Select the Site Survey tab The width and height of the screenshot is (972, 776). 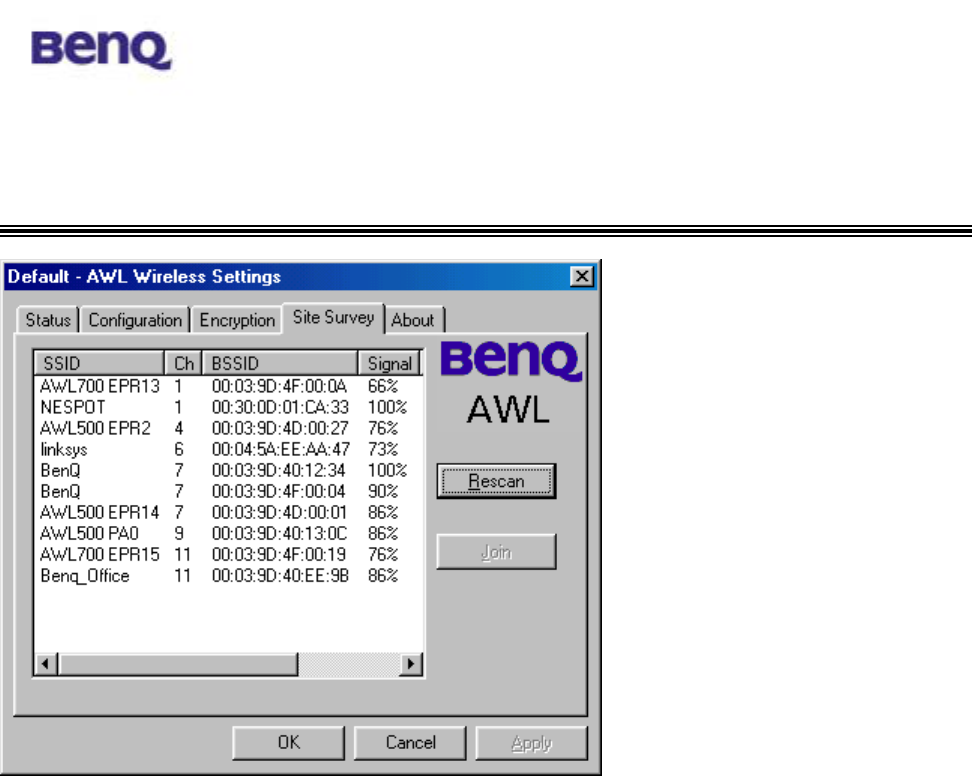pyautogui.click(x=334, y=317)
